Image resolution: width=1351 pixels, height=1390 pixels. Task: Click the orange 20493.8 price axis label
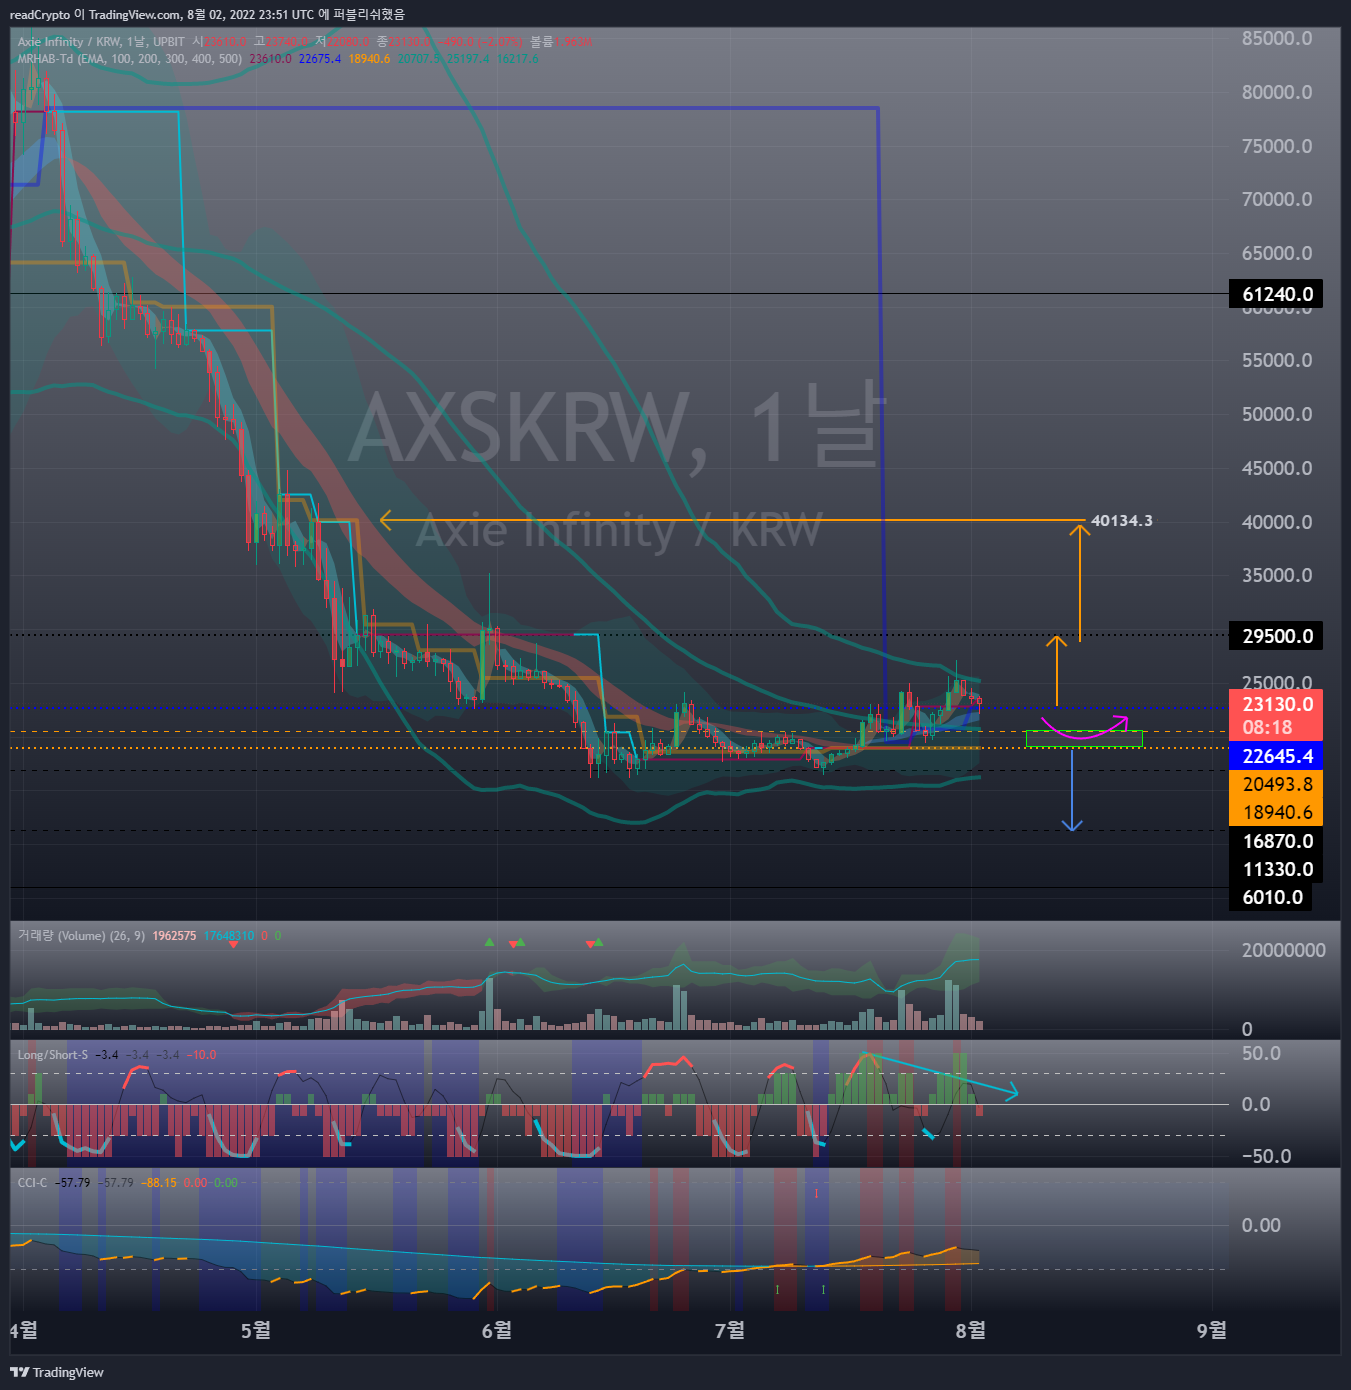pos(1277,784)
